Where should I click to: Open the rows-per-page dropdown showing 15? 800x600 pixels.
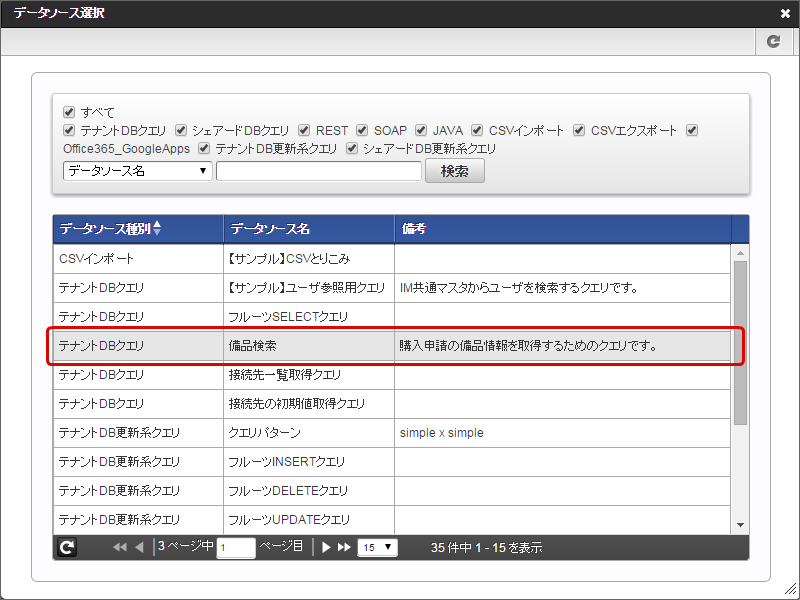point(377,548)
